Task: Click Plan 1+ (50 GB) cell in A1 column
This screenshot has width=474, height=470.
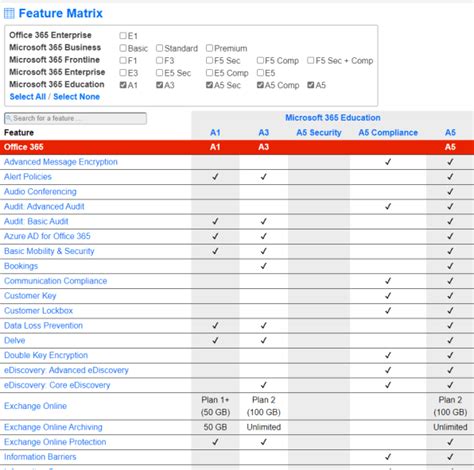Action: click(x=215, y=406)
